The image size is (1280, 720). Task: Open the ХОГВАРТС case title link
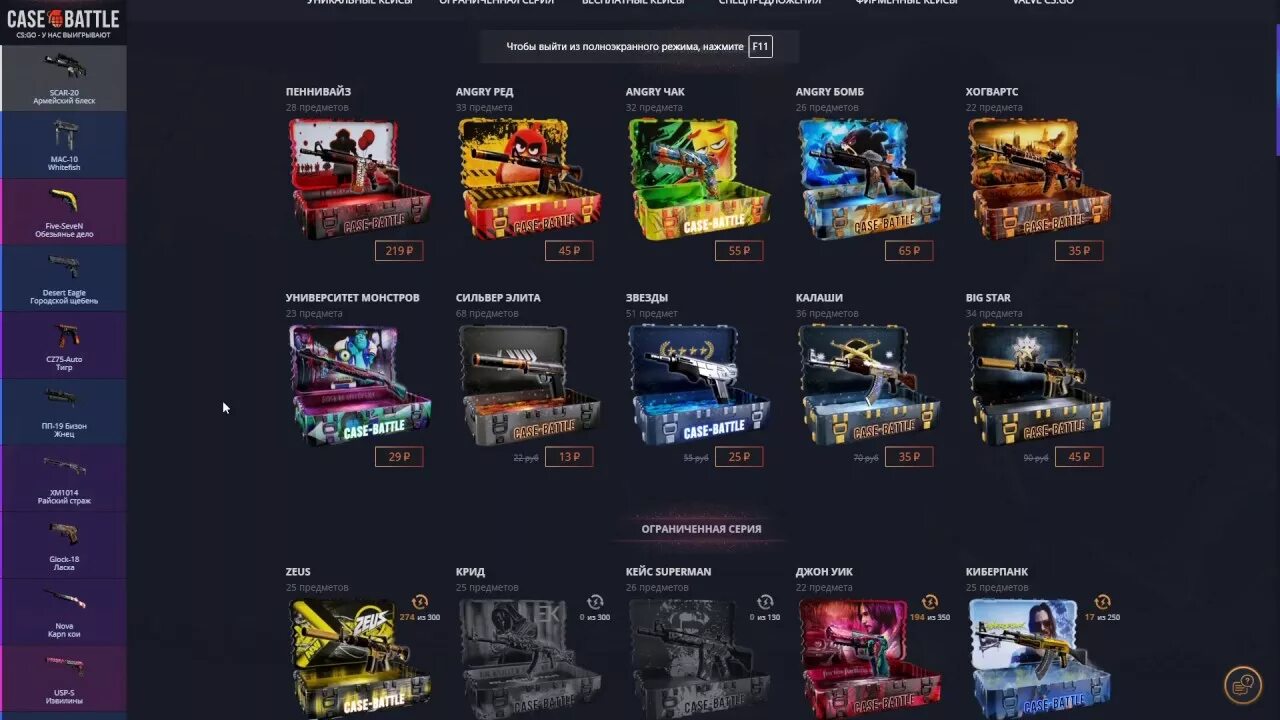click(x=992, y=92)
